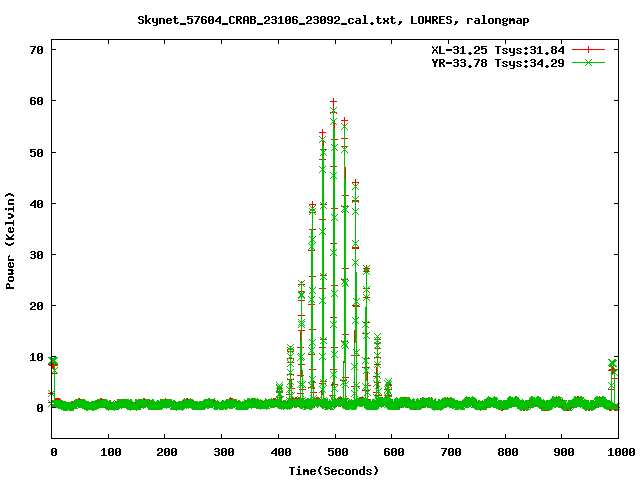Screen dimensions: 640x480
Task: Click the Time(Seconds) x-axis label
Action: point(334,471)
